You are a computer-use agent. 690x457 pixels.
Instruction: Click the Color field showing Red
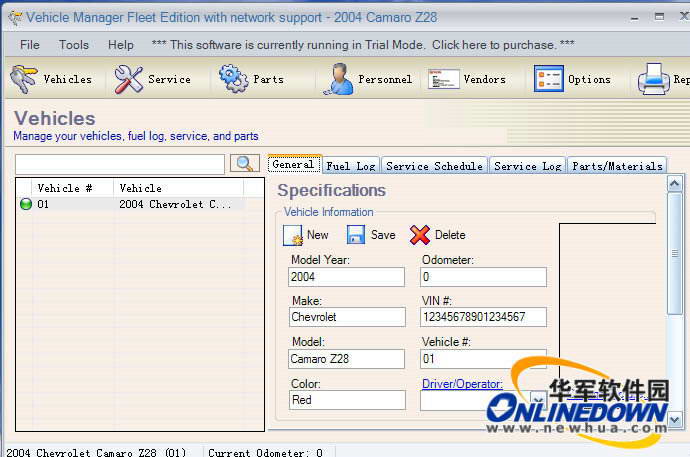coord(347,400)
